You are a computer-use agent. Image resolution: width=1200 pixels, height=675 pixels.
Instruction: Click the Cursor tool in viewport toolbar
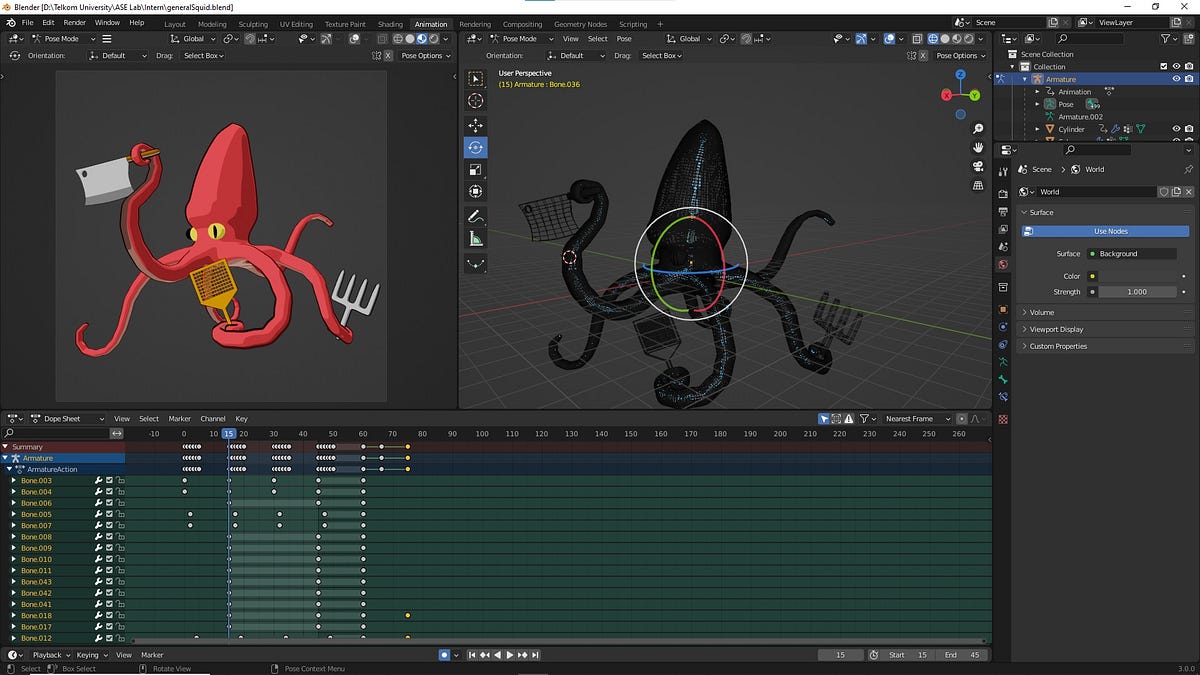(x=475, y=100)
